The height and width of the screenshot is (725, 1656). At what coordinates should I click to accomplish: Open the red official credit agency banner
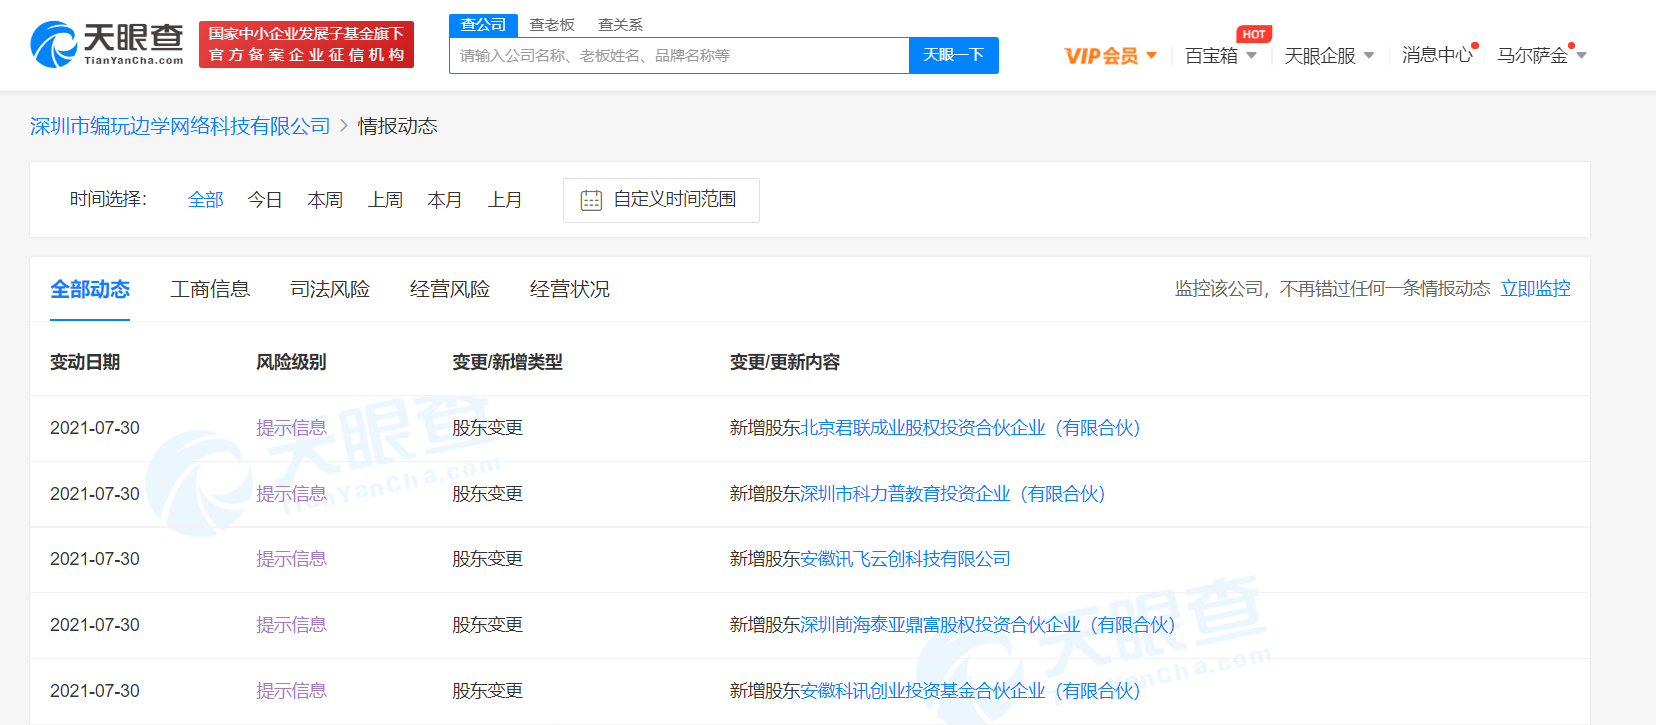(x=306, y=45)
